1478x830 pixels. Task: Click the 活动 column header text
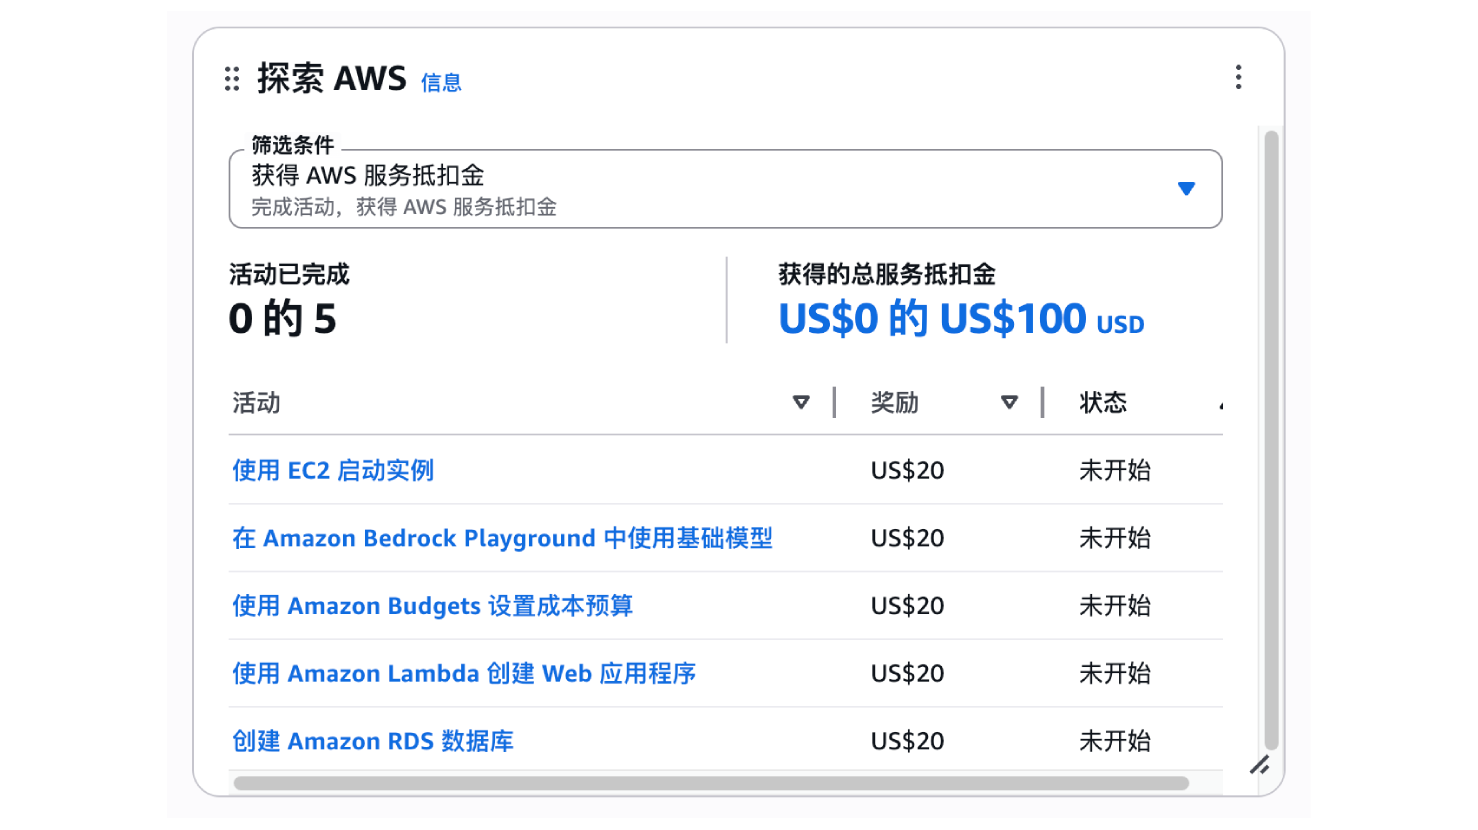click(257, 403)
